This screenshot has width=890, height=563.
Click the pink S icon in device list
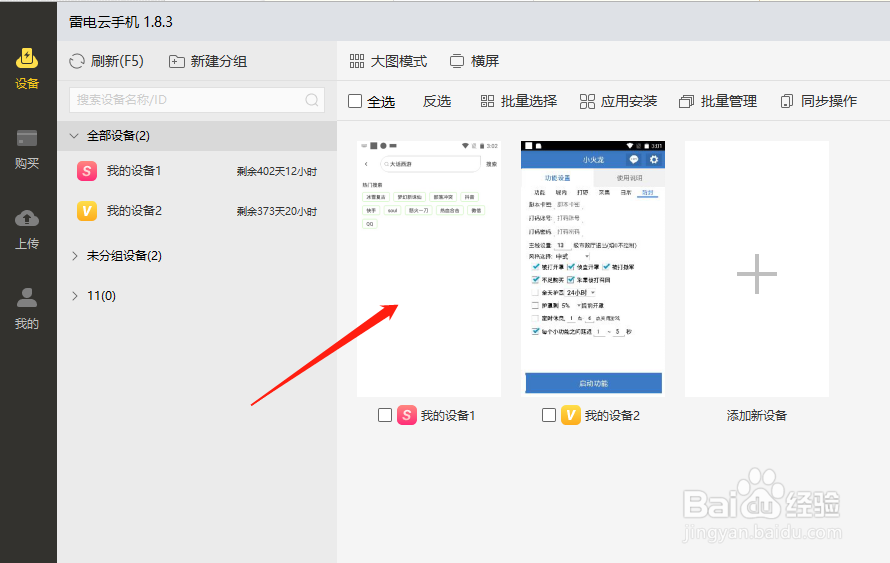click(87, 171)
